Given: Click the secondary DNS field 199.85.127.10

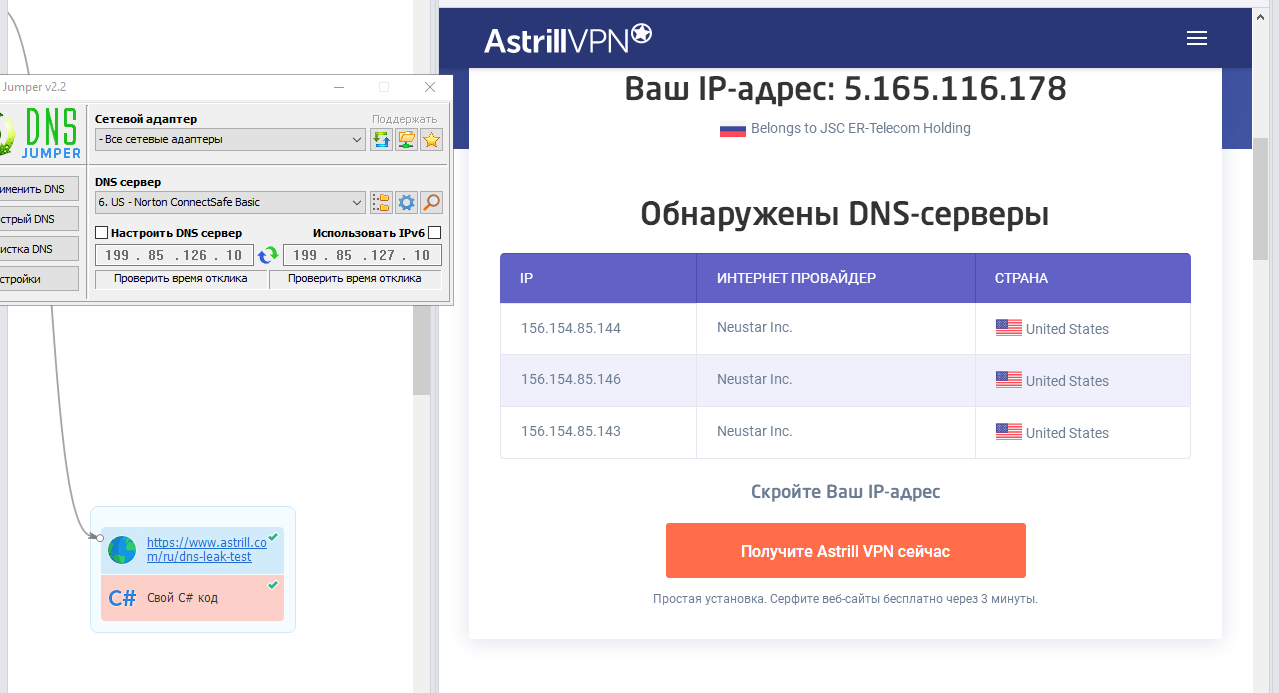Looking at the screenshot, I should point(362,256).
